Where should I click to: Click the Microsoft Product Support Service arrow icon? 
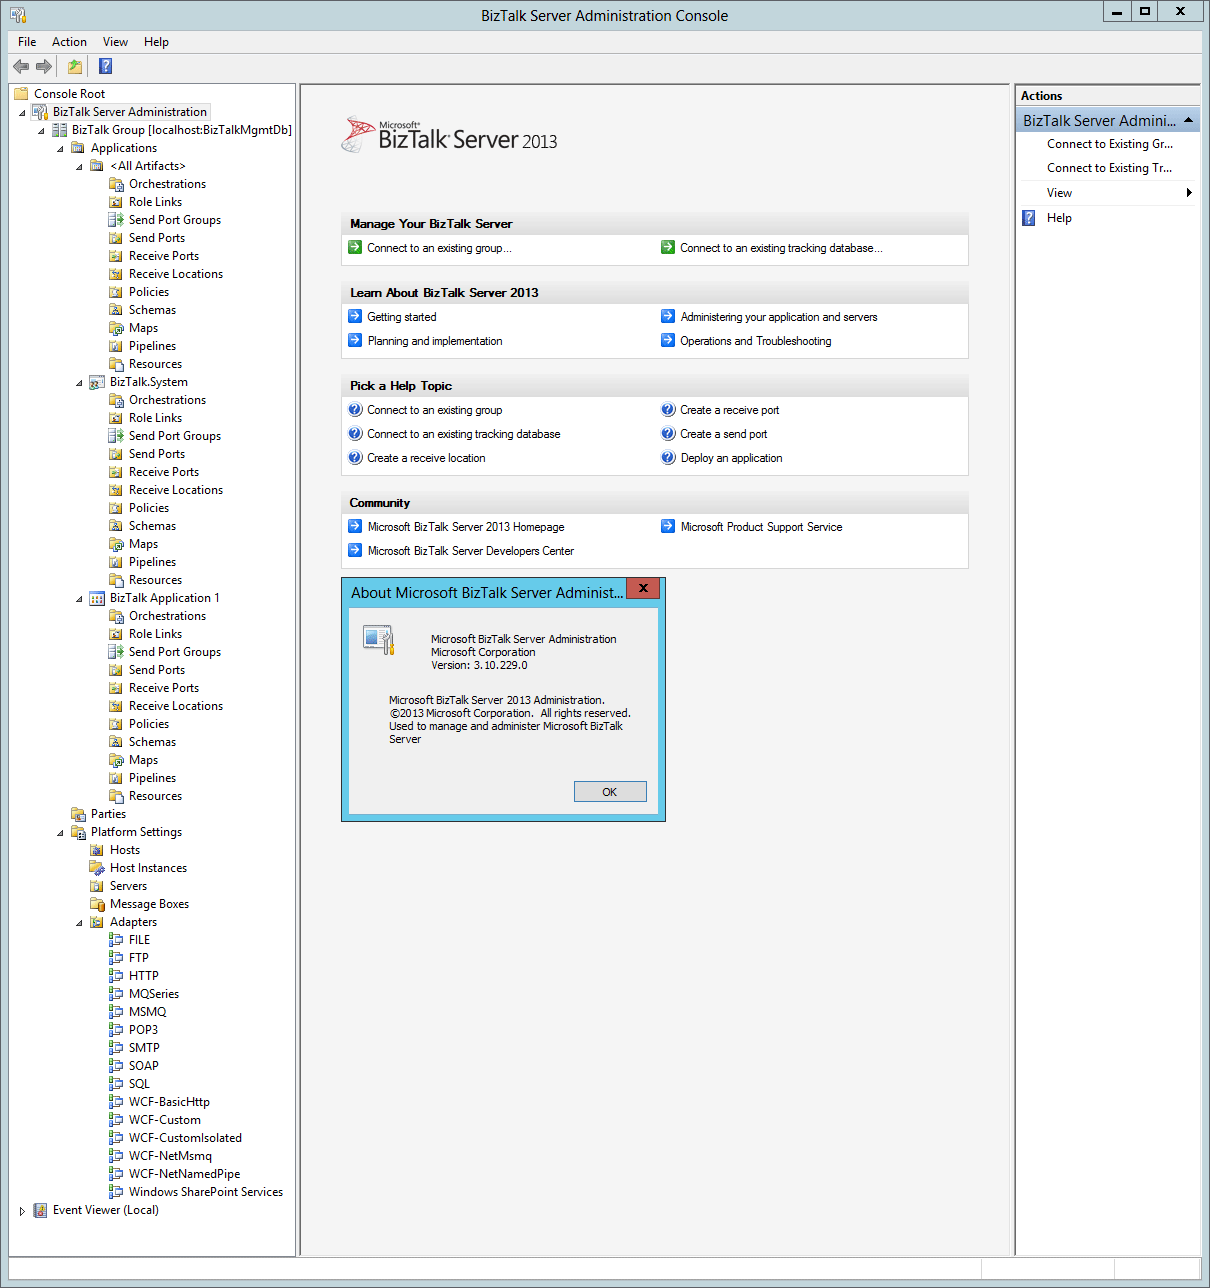coord(668,526)
